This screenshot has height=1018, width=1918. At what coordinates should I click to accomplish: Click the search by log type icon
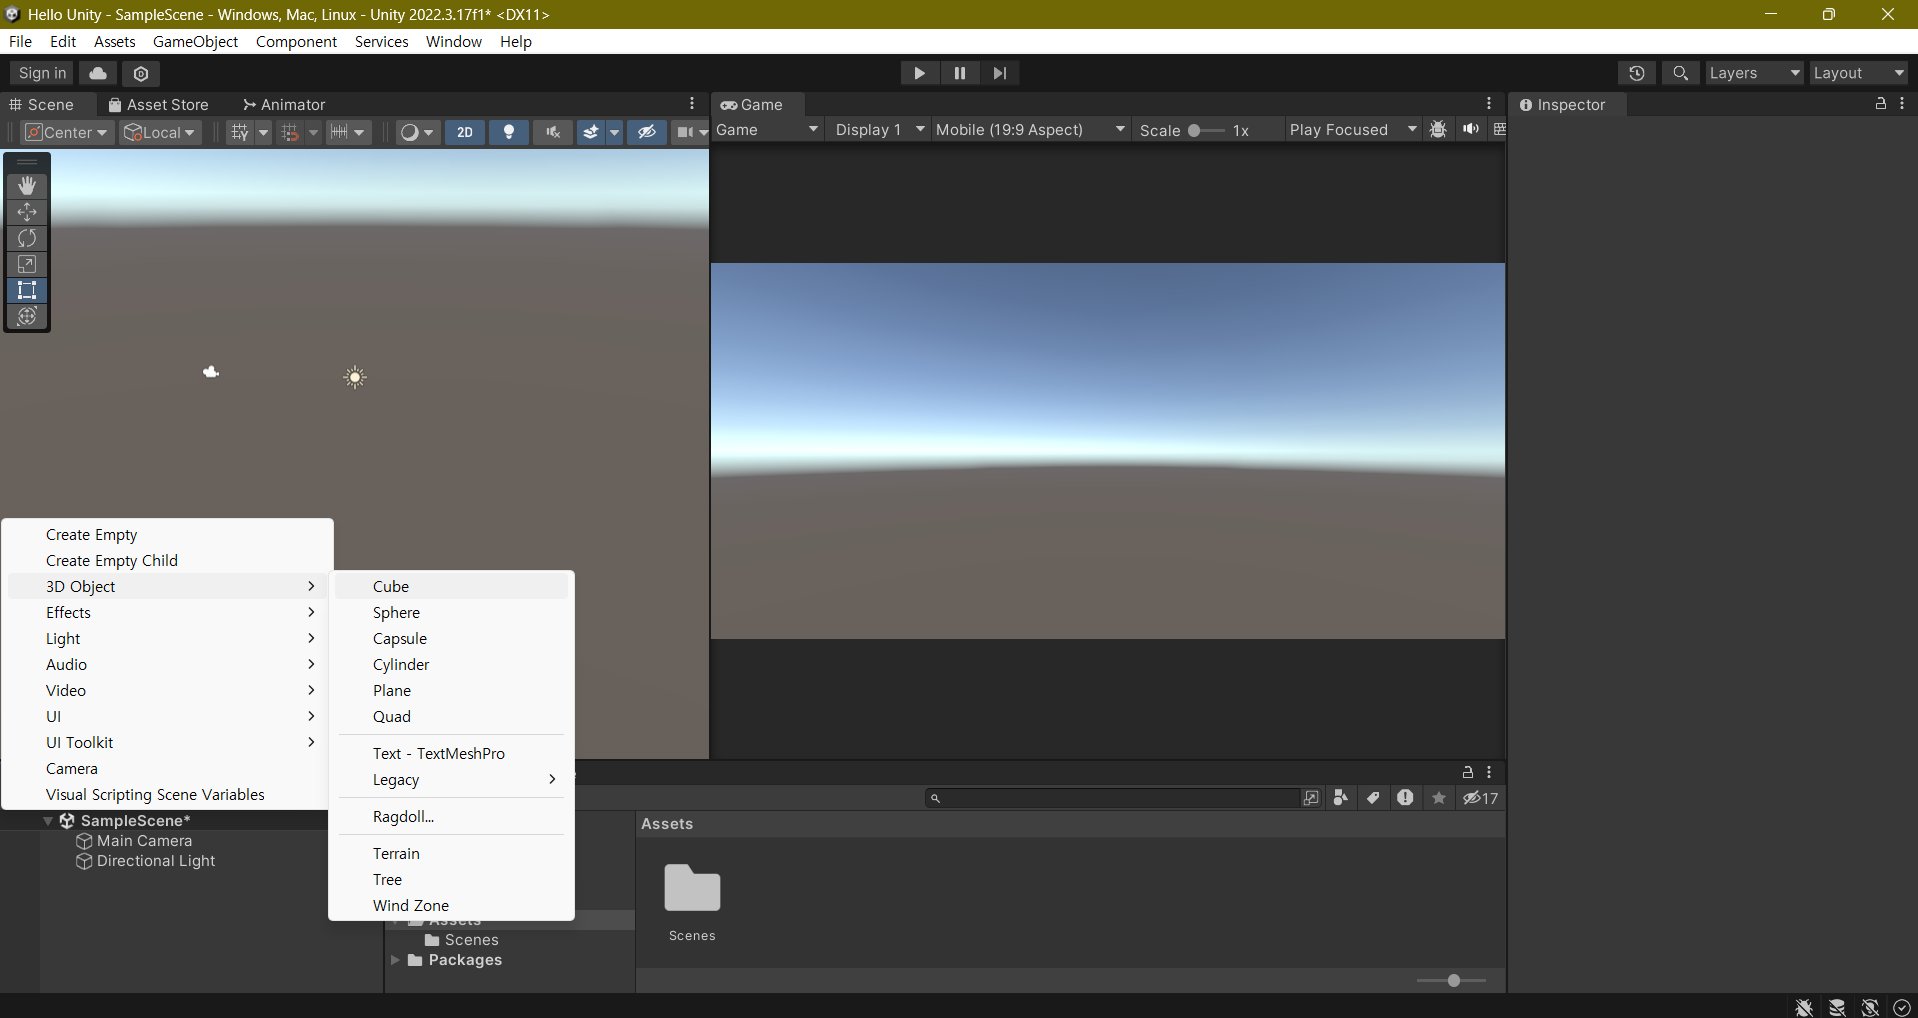[x=1405, y=798]
